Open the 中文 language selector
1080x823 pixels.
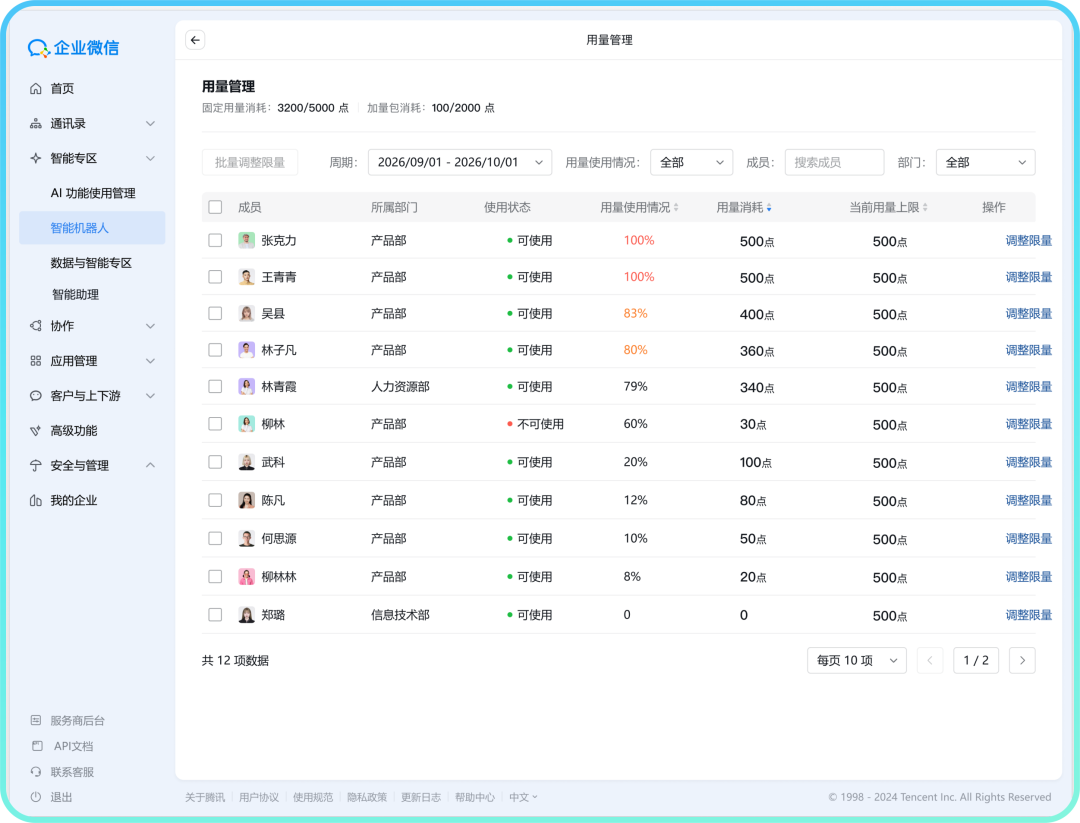click(523, 798)
